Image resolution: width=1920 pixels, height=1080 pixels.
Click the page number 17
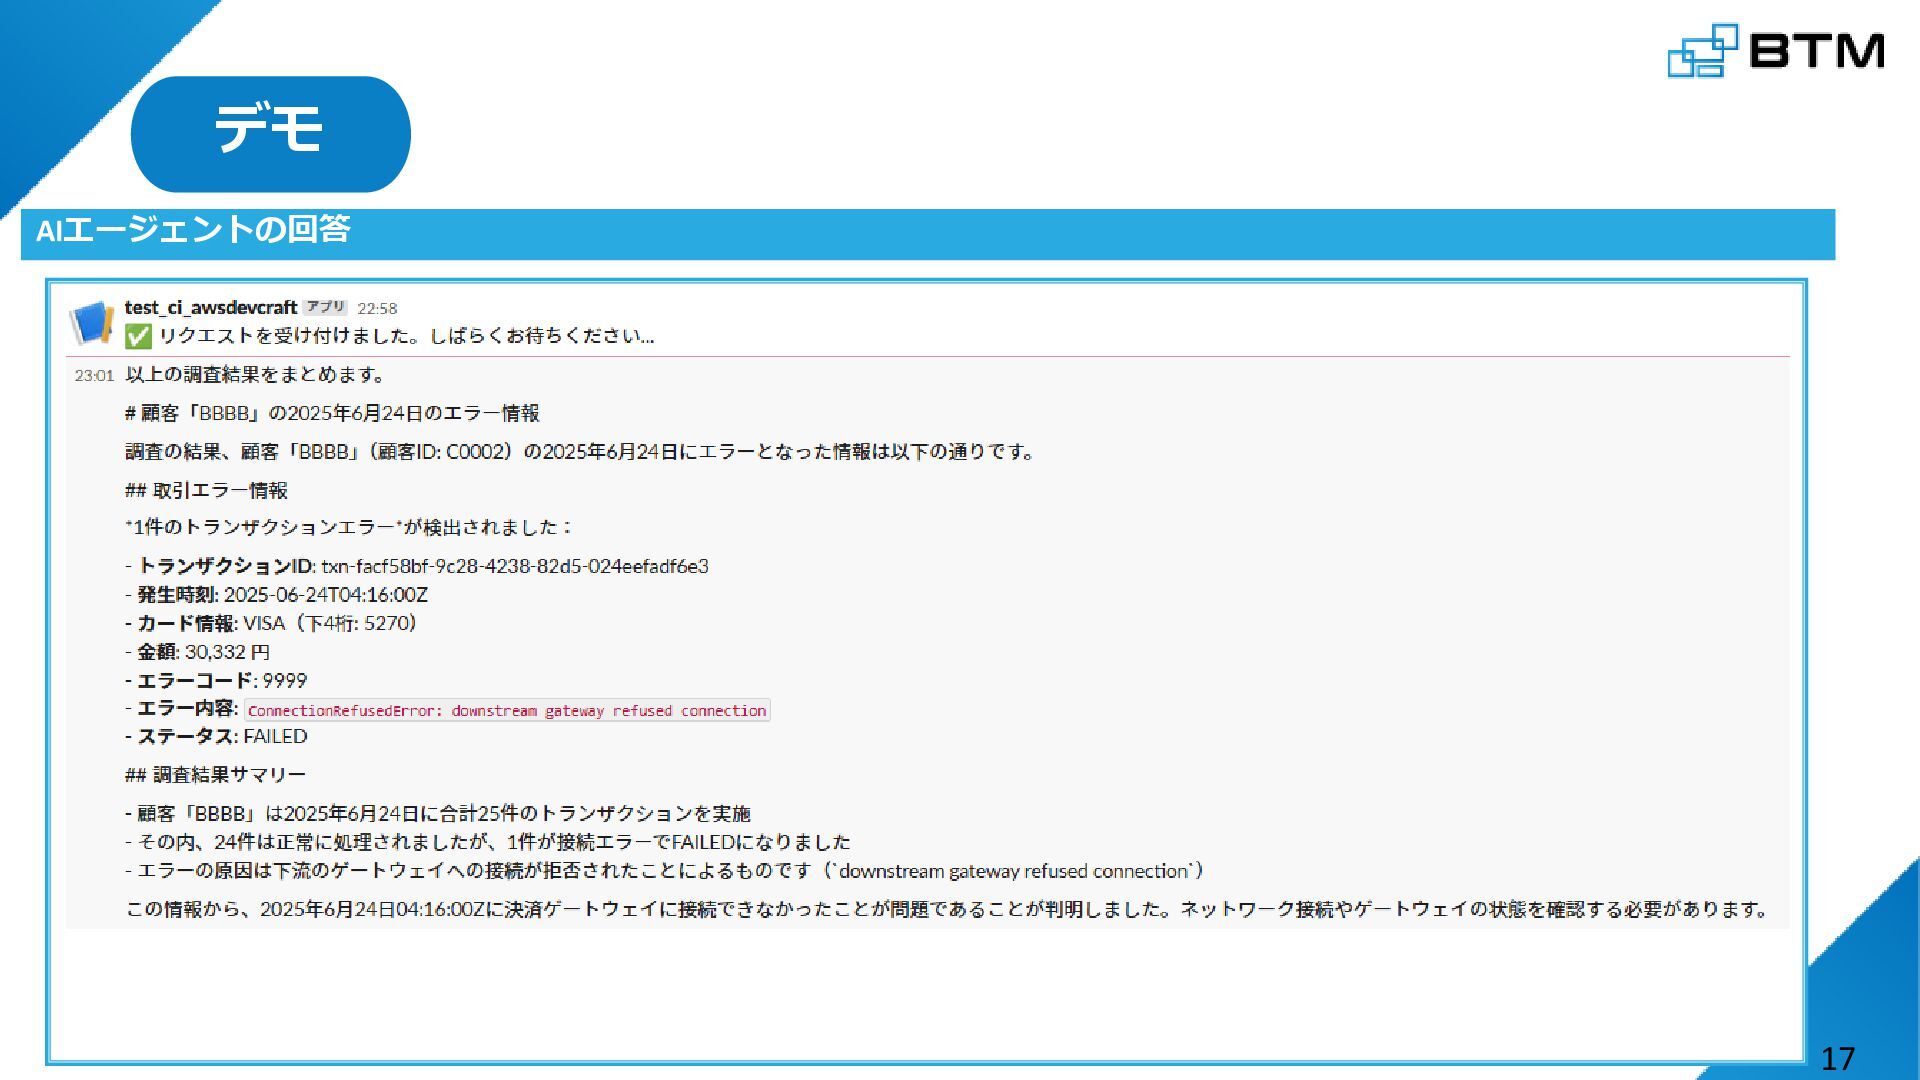[1837, 1058]
